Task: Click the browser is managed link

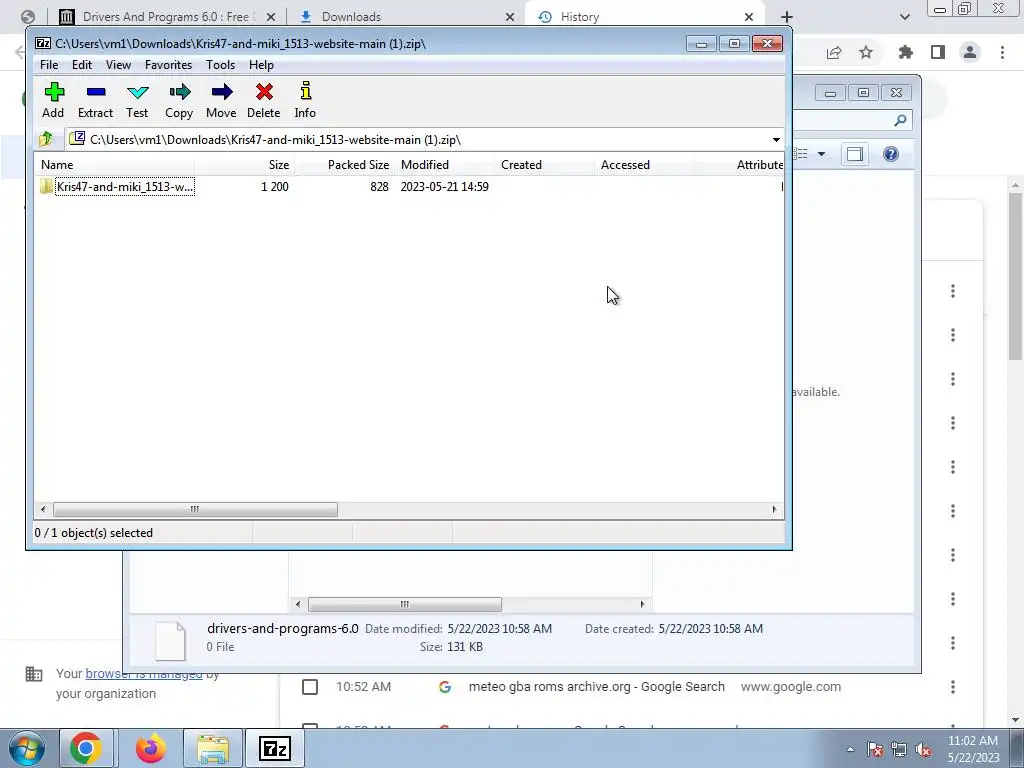Action: 144,674
